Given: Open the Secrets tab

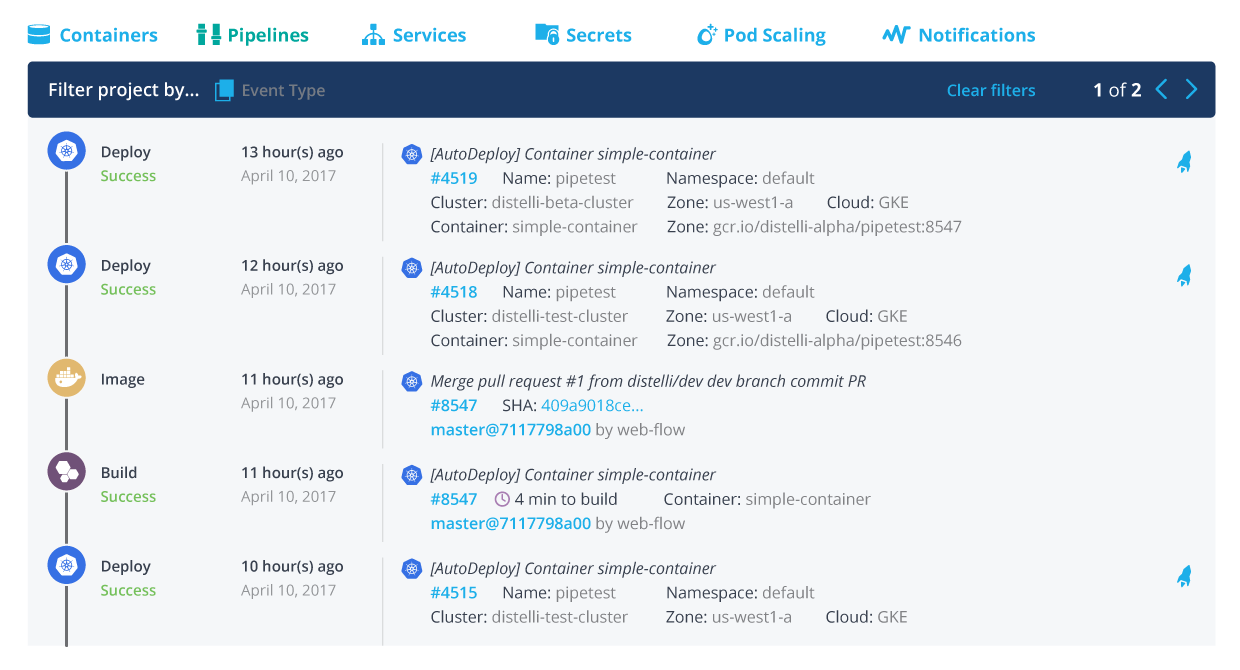Looking at the screenshot, I should (584, 35).
